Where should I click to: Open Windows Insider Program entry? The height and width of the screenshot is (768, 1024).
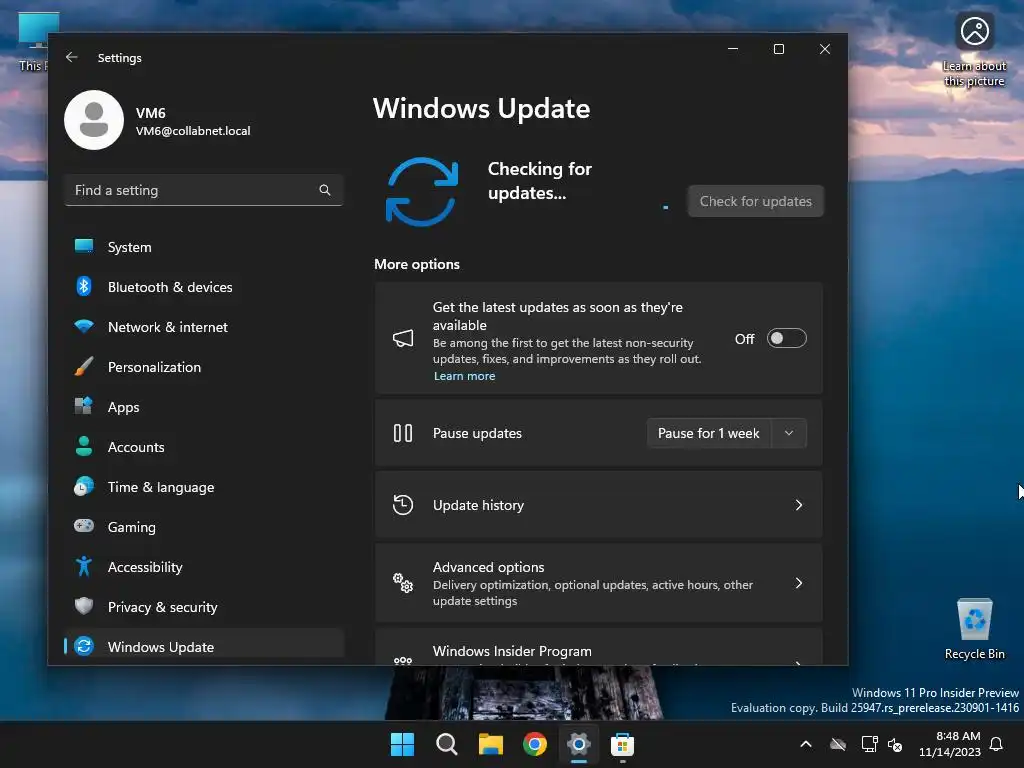(599, 649)
